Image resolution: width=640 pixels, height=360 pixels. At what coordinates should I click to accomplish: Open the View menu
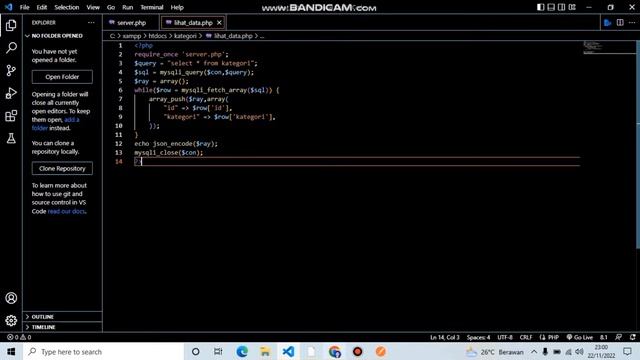(x=93, y=7)
